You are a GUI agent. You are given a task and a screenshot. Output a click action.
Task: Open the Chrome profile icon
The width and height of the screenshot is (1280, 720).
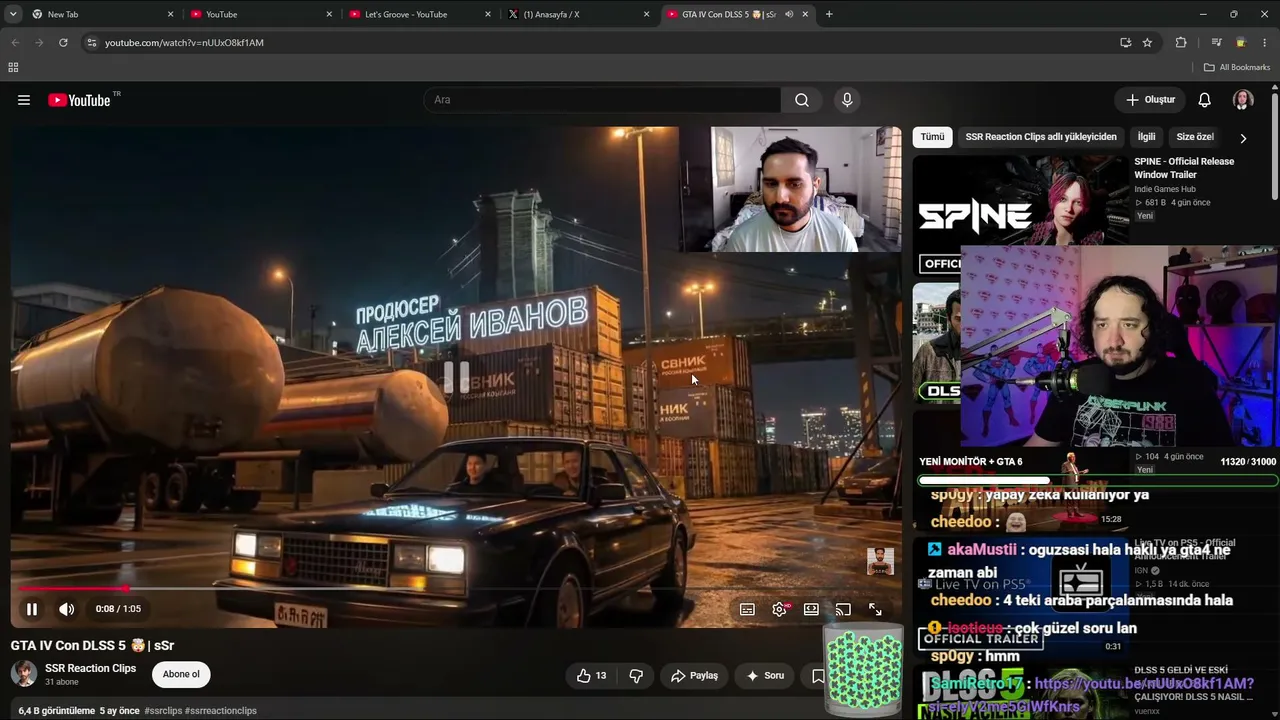[1241, 43]
